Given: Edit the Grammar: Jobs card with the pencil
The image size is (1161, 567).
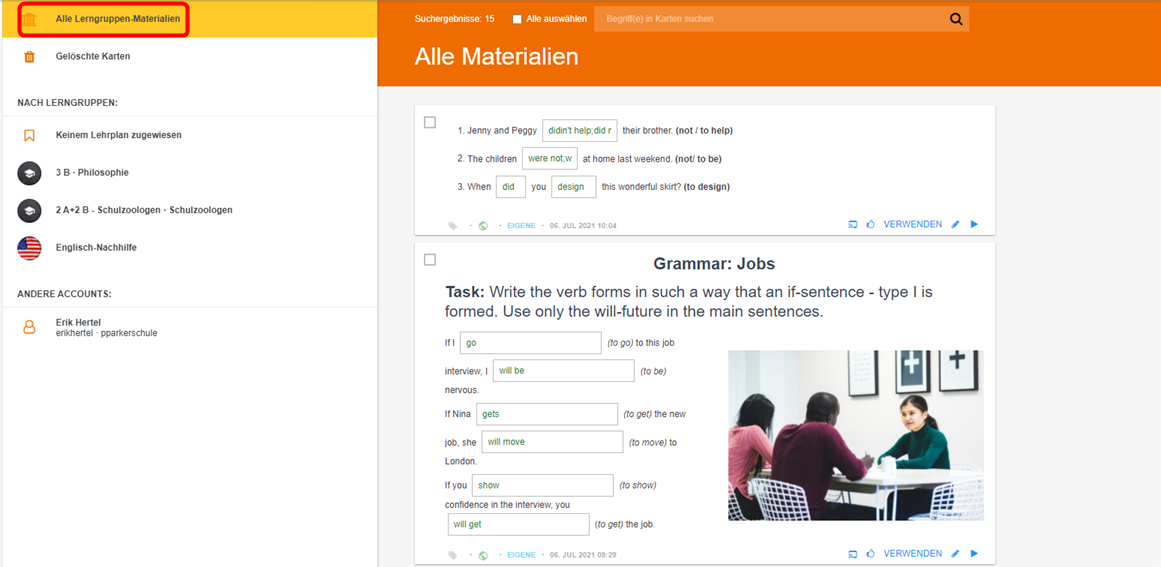Looking at the screenshot, I should pos(955,554).
